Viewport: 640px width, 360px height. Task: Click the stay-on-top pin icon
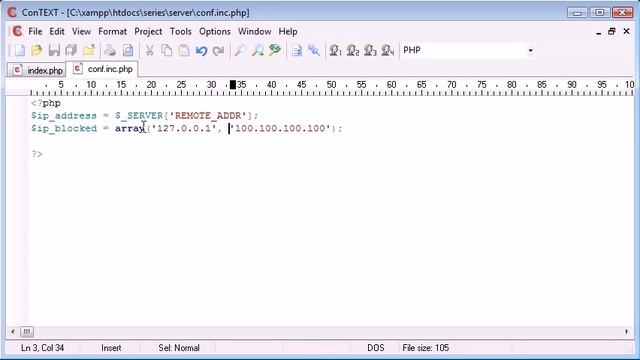tap(314, 50)
